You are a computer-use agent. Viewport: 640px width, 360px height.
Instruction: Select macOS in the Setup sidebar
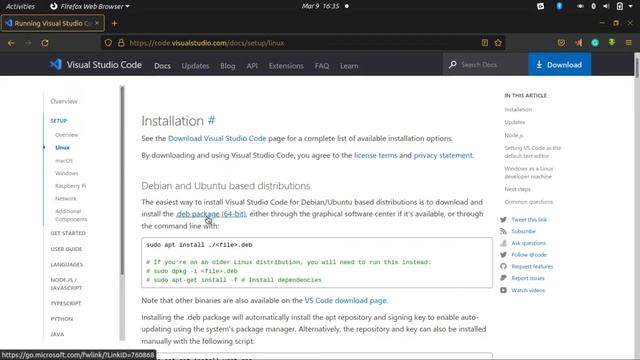point(64,160)
